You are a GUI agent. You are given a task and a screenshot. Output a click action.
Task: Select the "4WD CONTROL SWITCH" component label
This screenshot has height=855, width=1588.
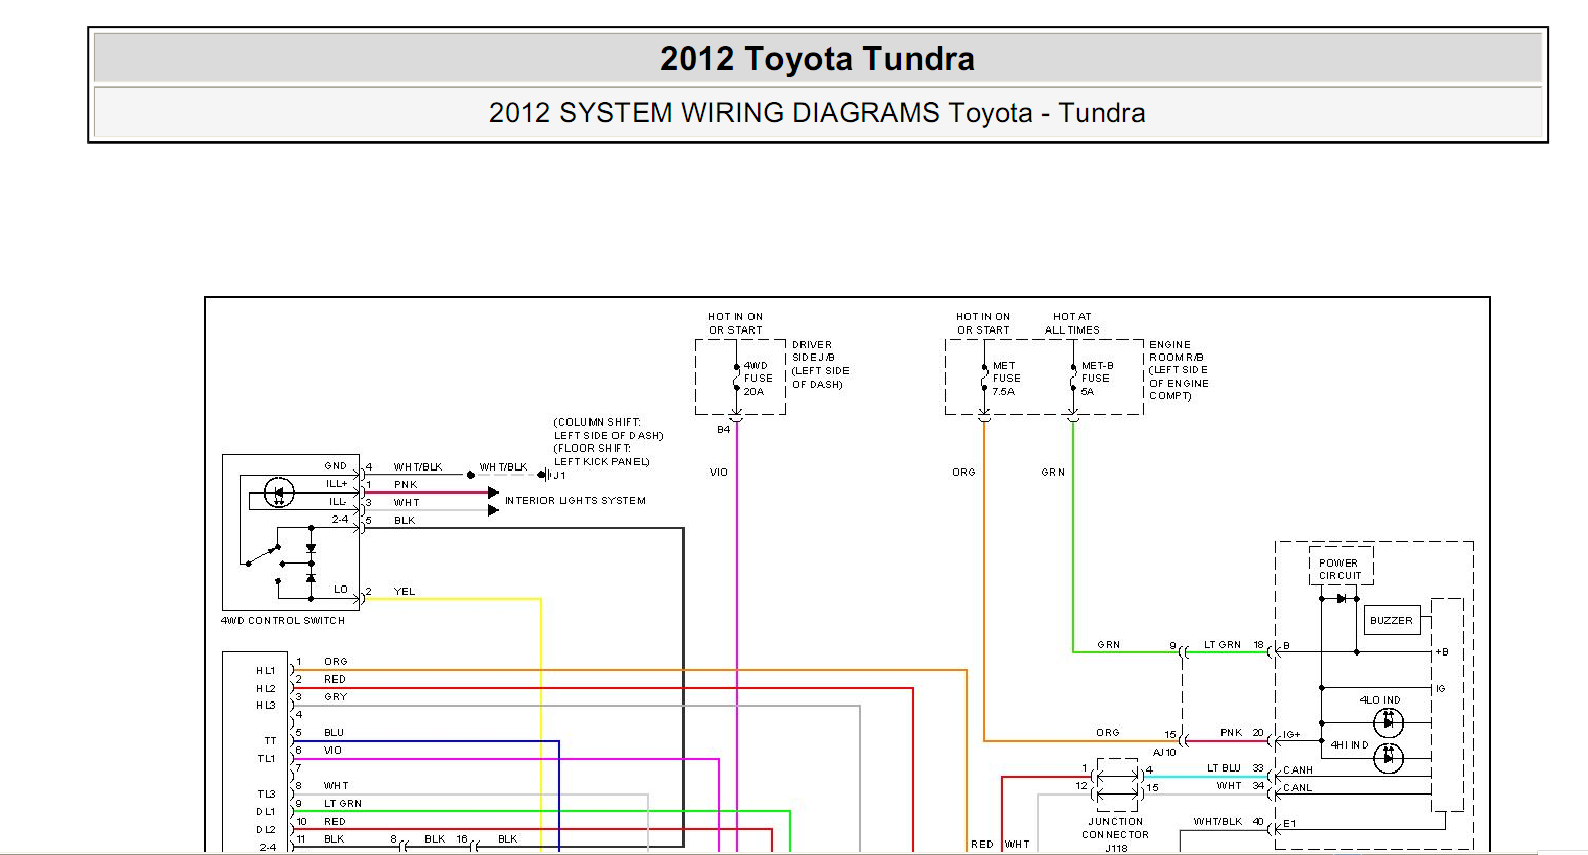pos(283,621)
